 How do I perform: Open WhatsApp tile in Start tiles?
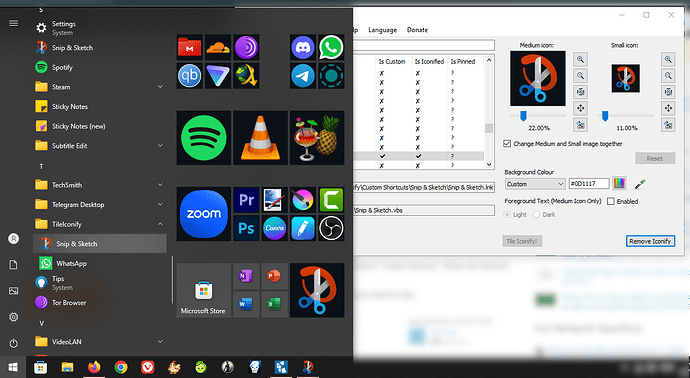coord(331,47)
